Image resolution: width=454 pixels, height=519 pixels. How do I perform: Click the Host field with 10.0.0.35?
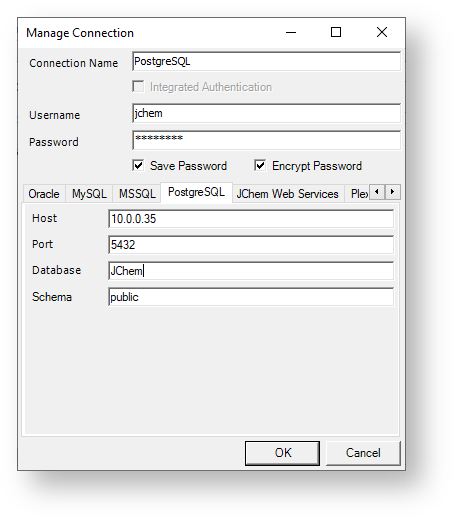[251, 219]
